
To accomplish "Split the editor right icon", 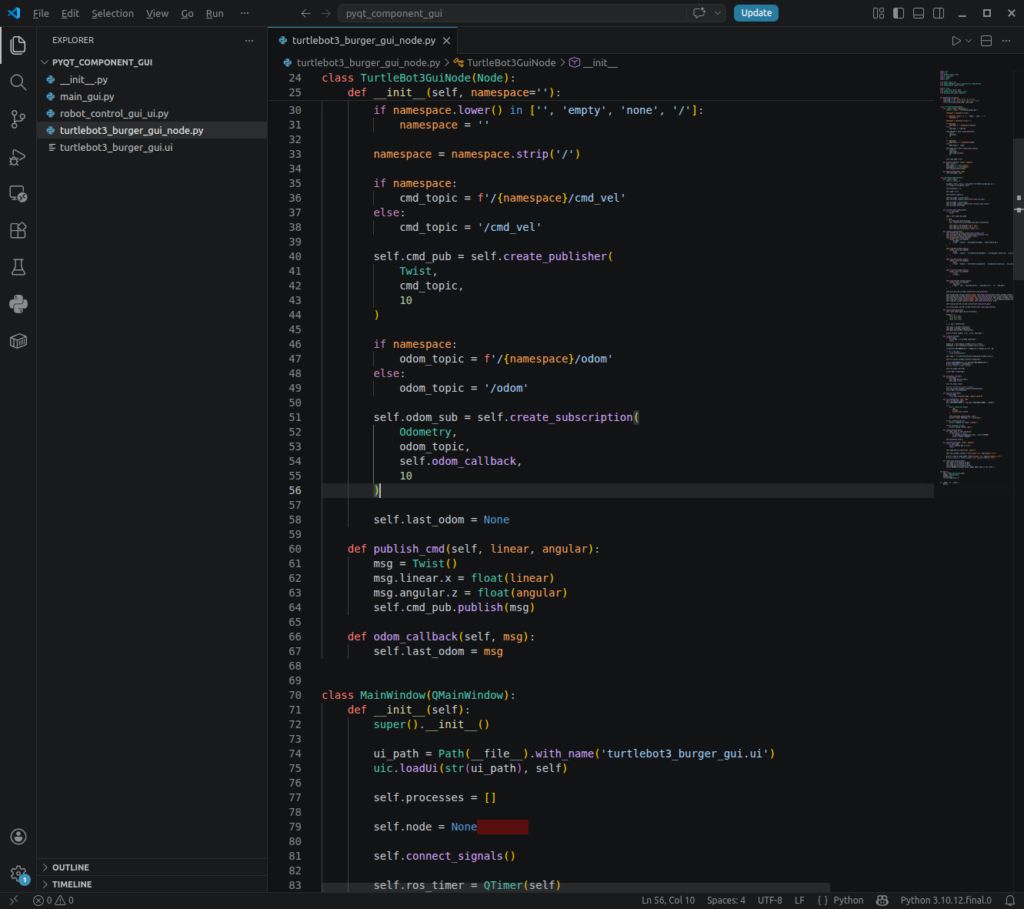I will coord(986,40).
